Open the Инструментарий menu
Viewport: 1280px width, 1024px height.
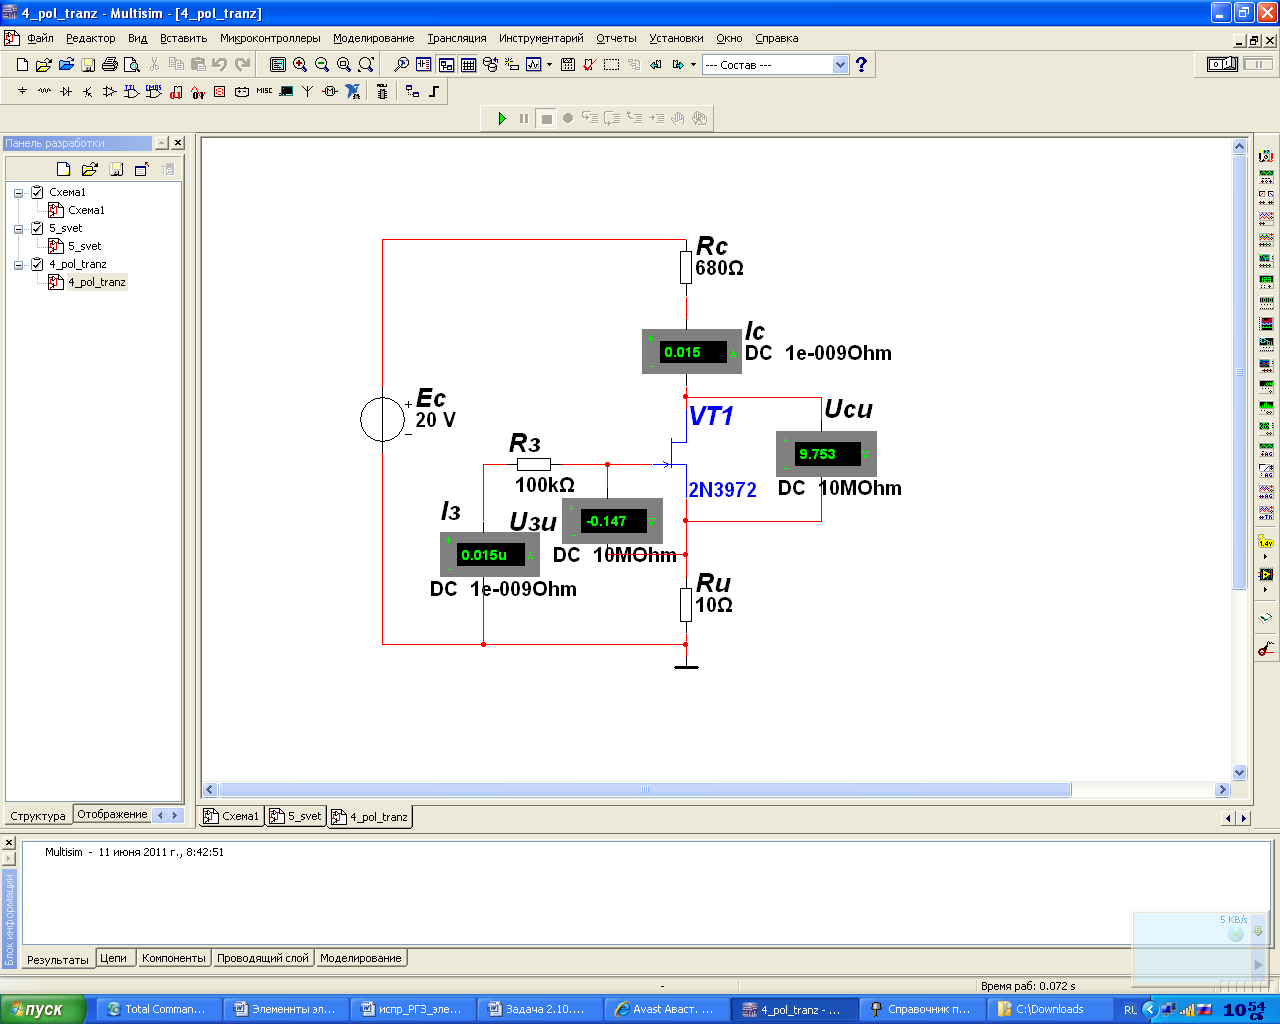(x=541, y=38)
